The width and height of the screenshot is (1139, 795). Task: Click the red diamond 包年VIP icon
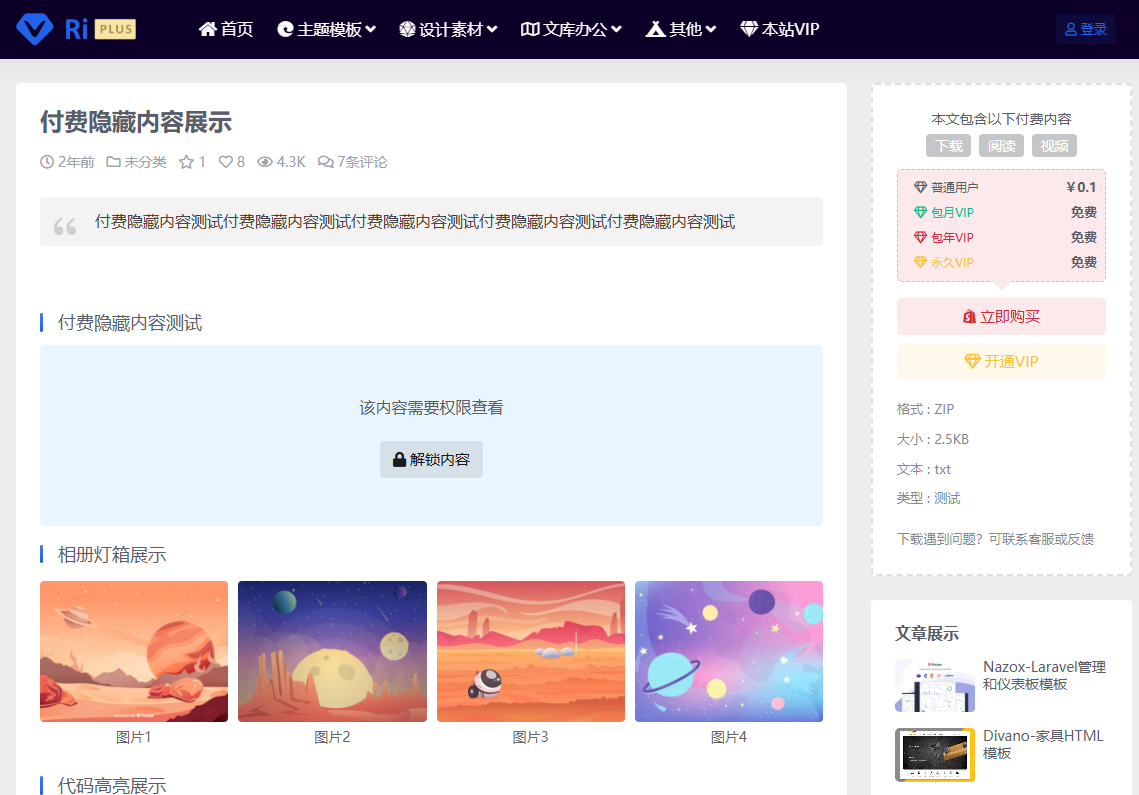tap(920, 238)
